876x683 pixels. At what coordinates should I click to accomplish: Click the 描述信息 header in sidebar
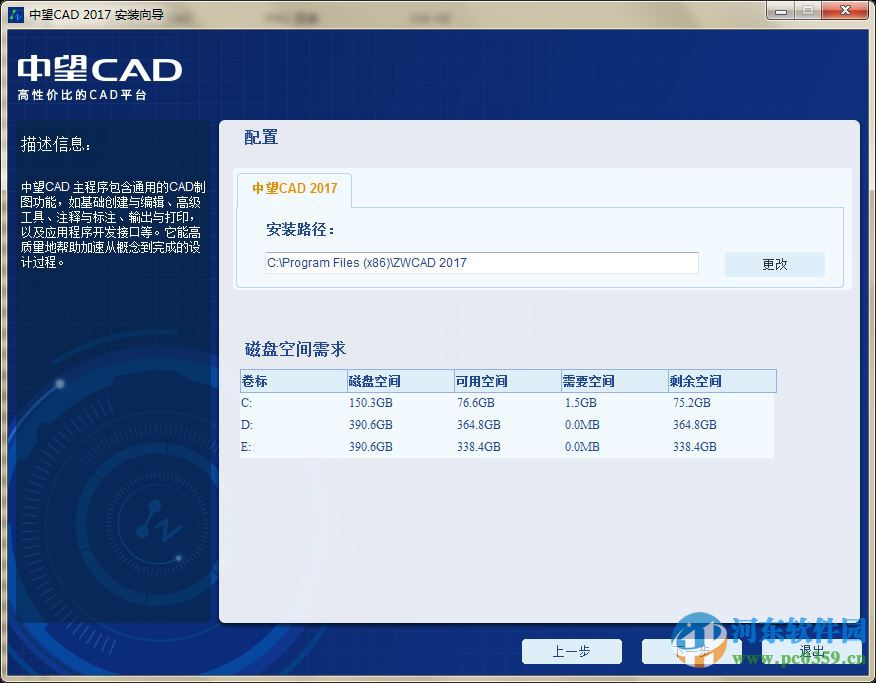(54, 145)
